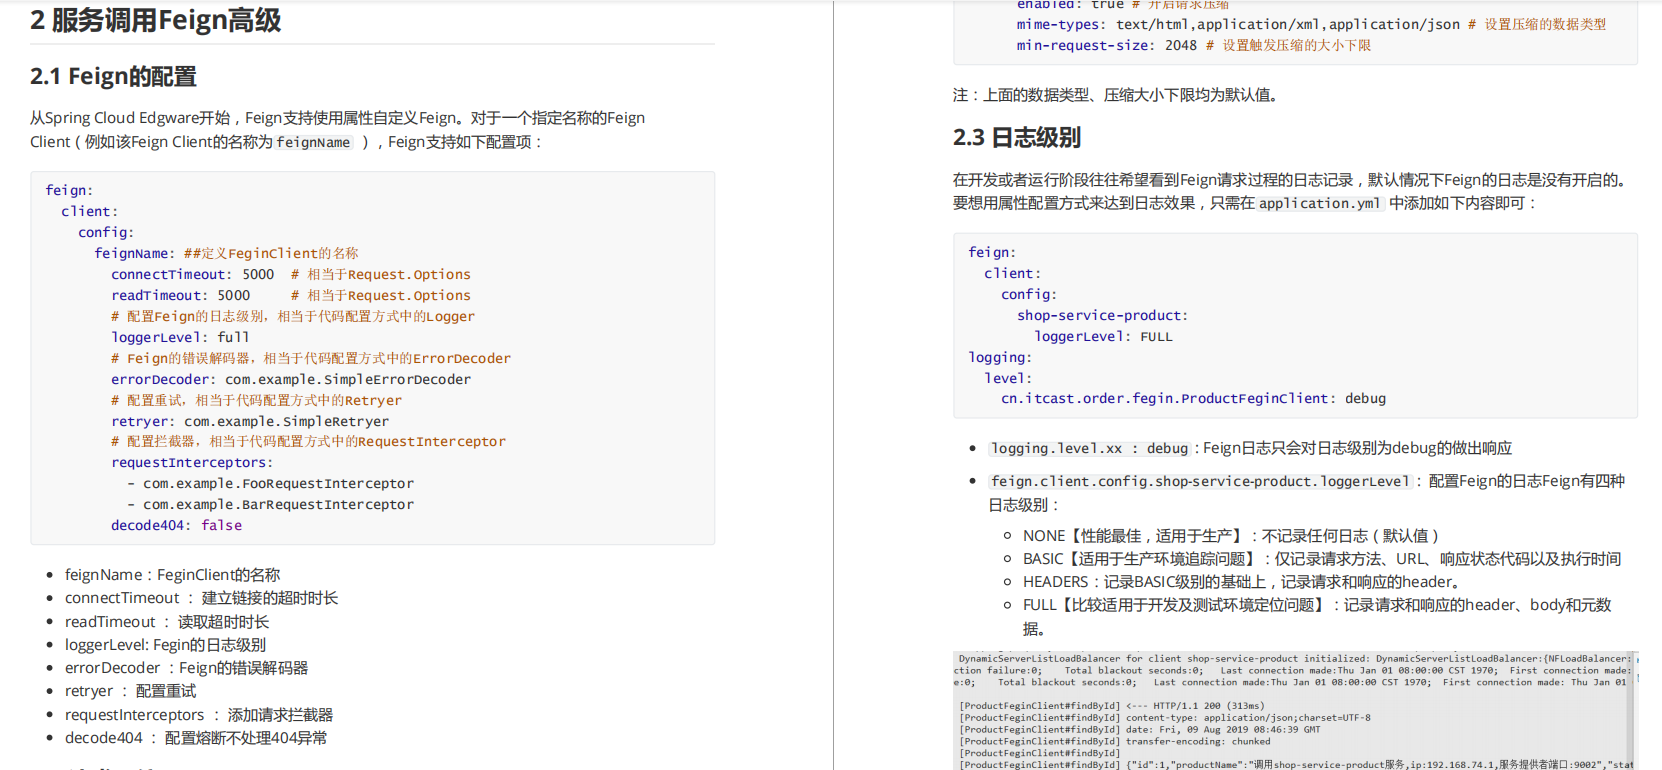Click the inline code 'application.yml'
1662x770 pixels.
pos(1319,203)
